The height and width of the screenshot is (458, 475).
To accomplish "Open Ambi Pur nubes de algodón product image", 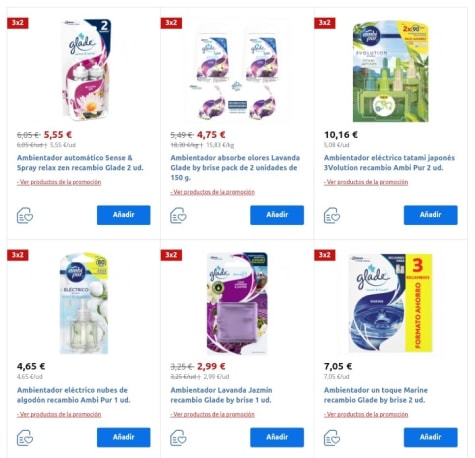I will [x=84, y=303].
